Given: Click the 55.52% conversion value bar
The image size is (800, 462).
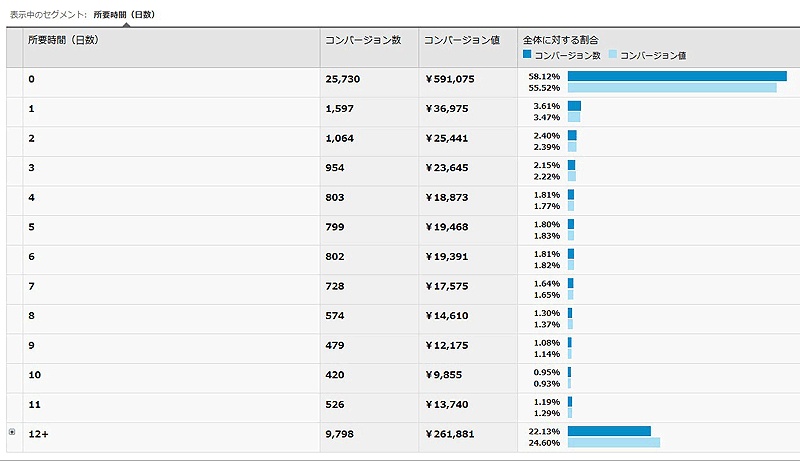Looking at the screenshot, I should [x=671, y=88].
